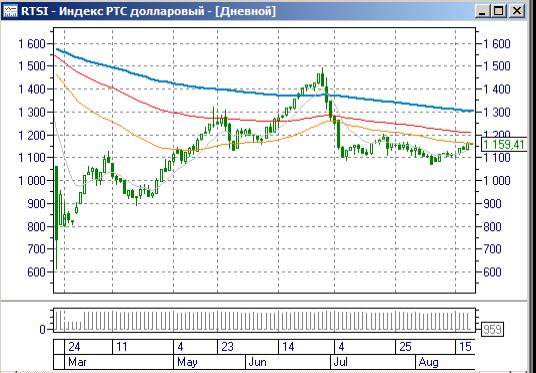Viewport: 536px width, 373px height.
Task: Click inside the volume histogram panel
Action: click(264, 320)
